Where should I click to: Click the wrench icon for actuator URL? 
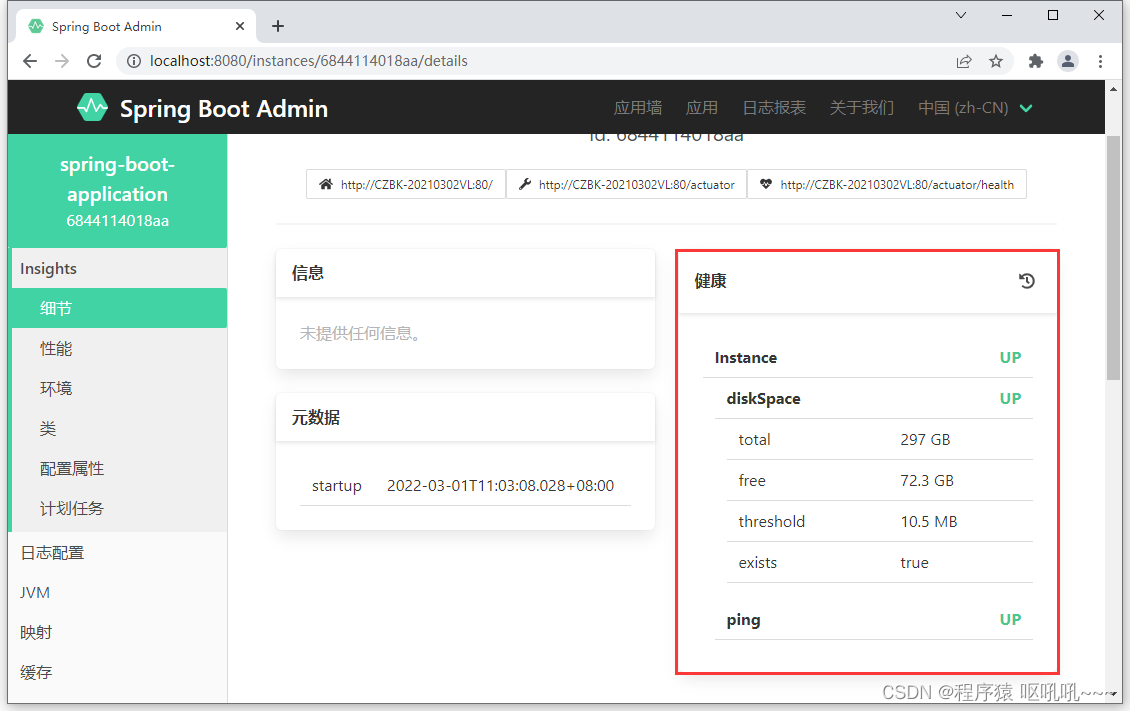pyautogui.click(x=525, y=184)
